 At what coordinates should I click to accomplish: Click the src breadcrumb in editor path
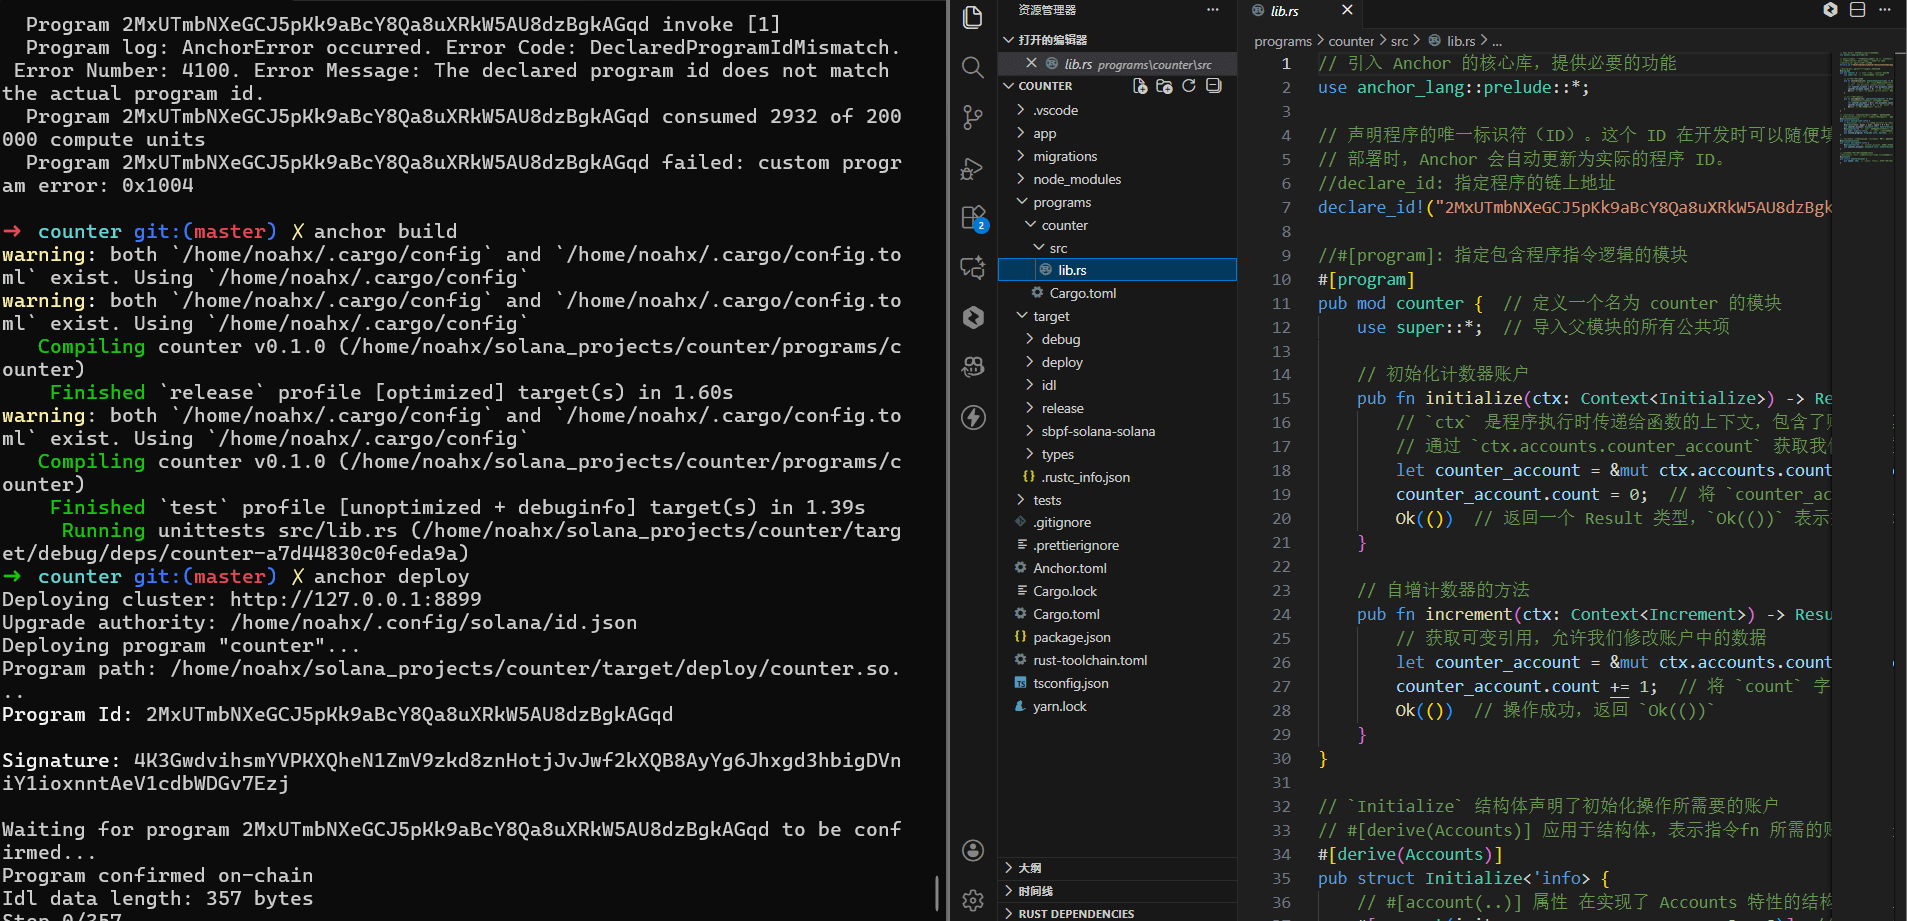[1399, 41]
